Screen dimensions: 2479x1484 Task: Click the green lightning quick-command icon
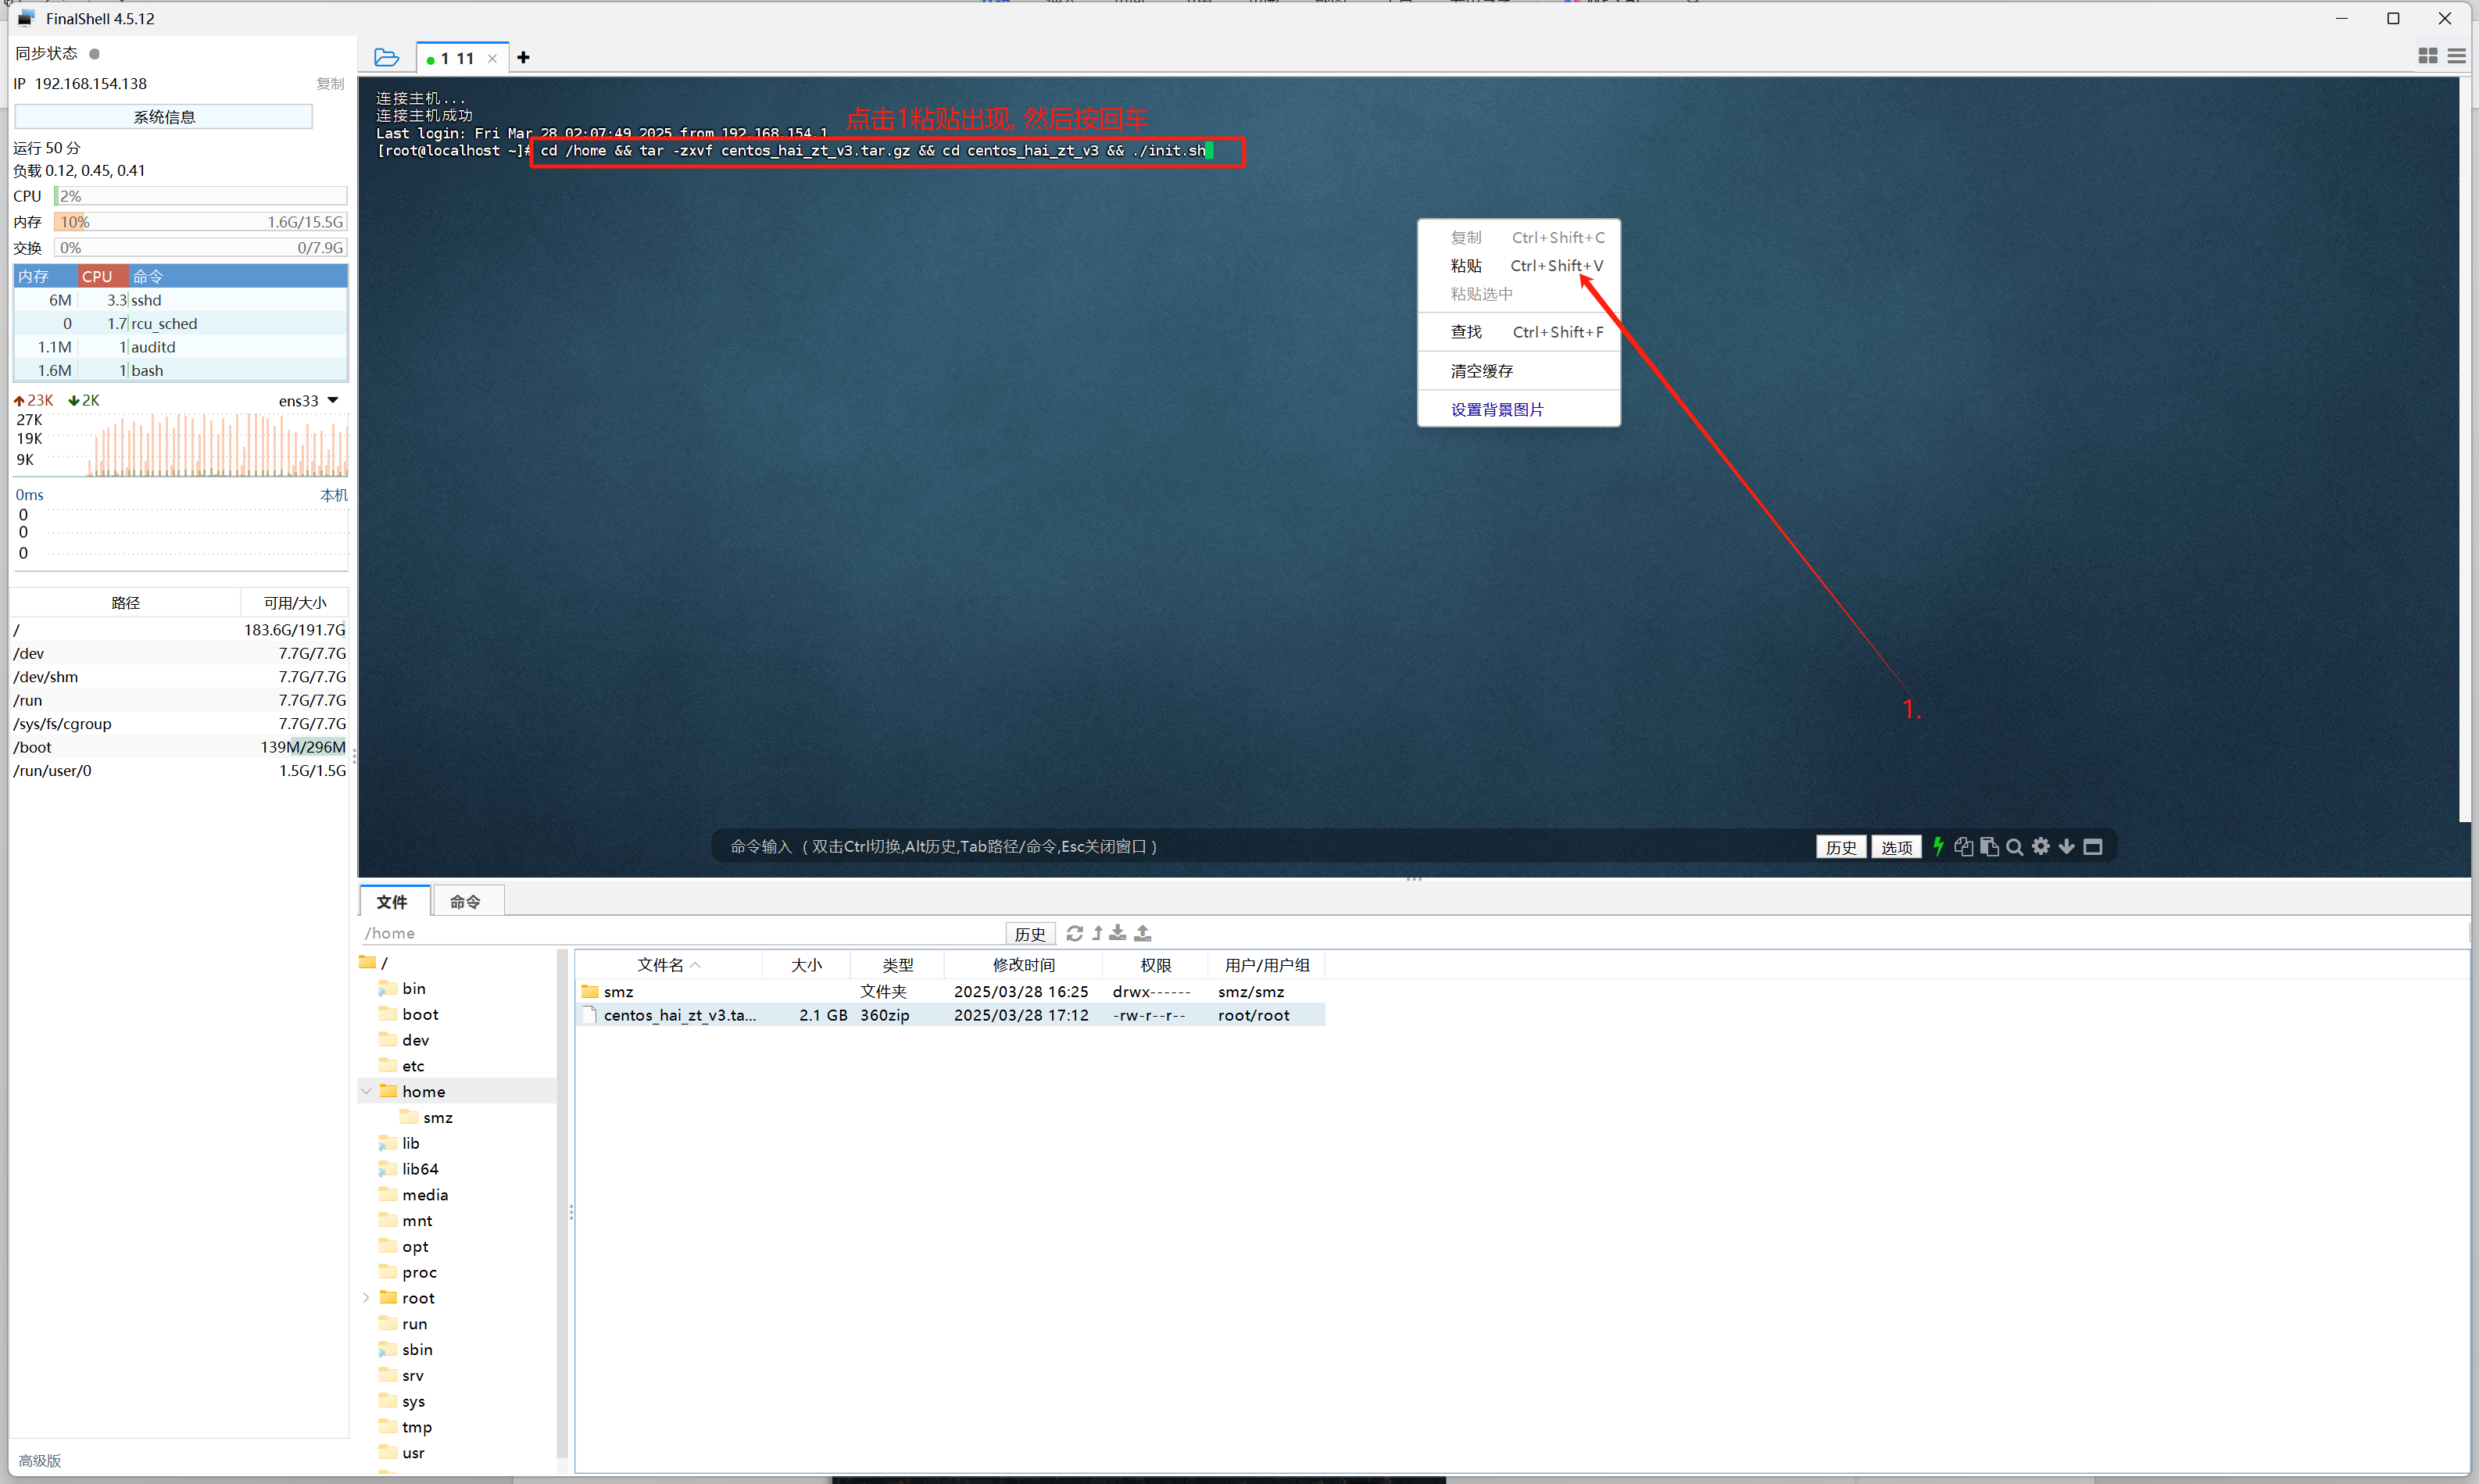[x=1938, y=847]
